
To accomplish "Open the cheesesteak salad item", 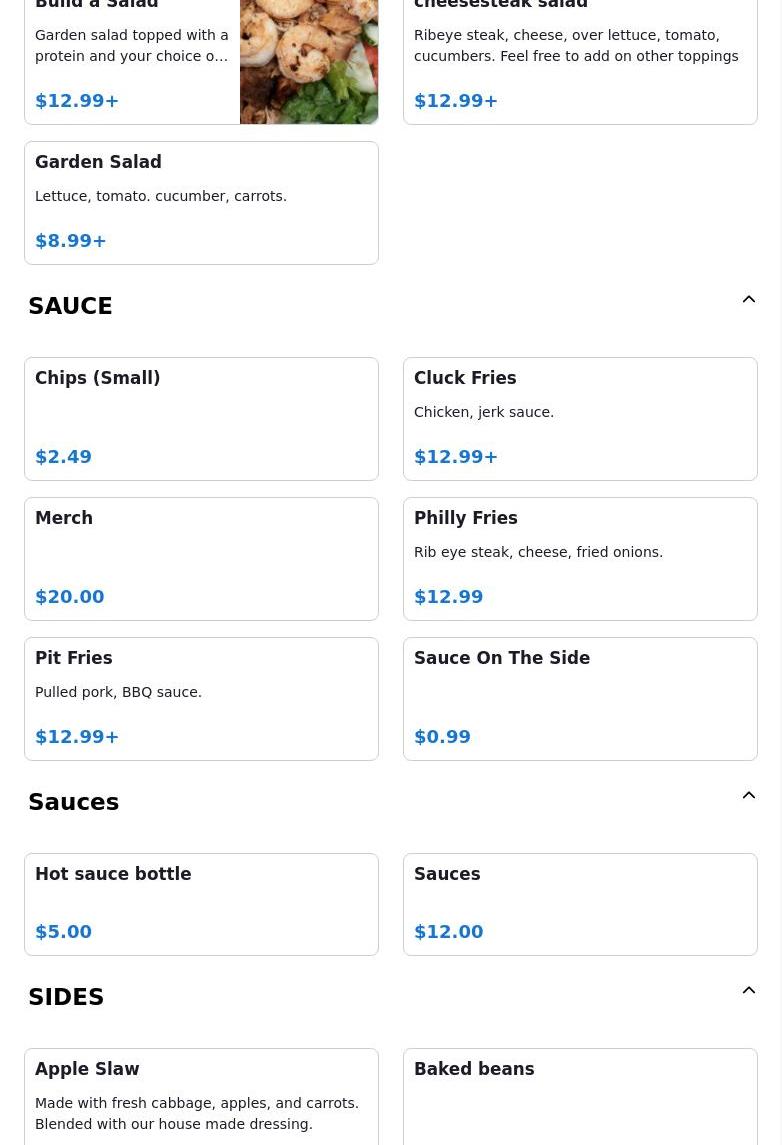I will (x=580, y=62).
